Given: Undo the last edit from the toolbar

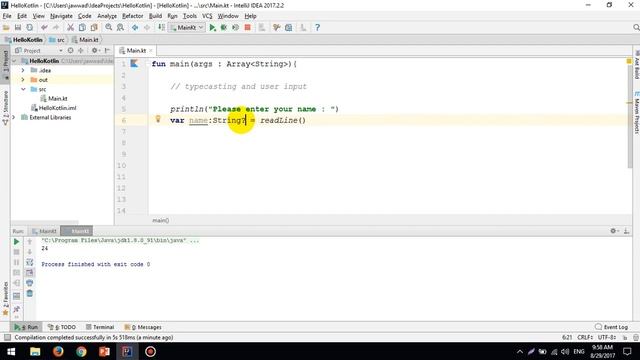Looking at the screenshot, I should click(x=44, y=27).
